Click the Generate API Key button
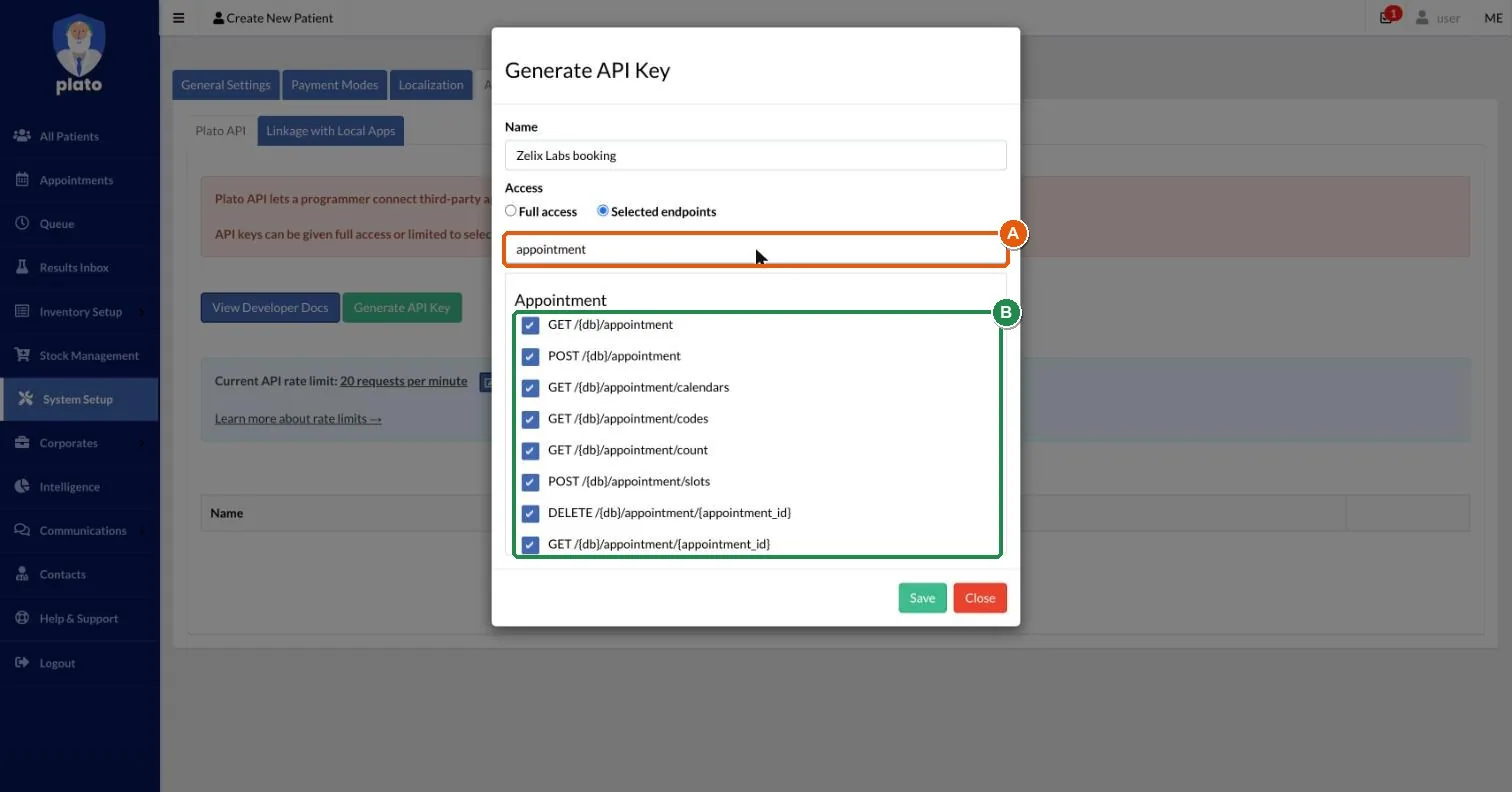1512x792 pixels. click(402, 307)
